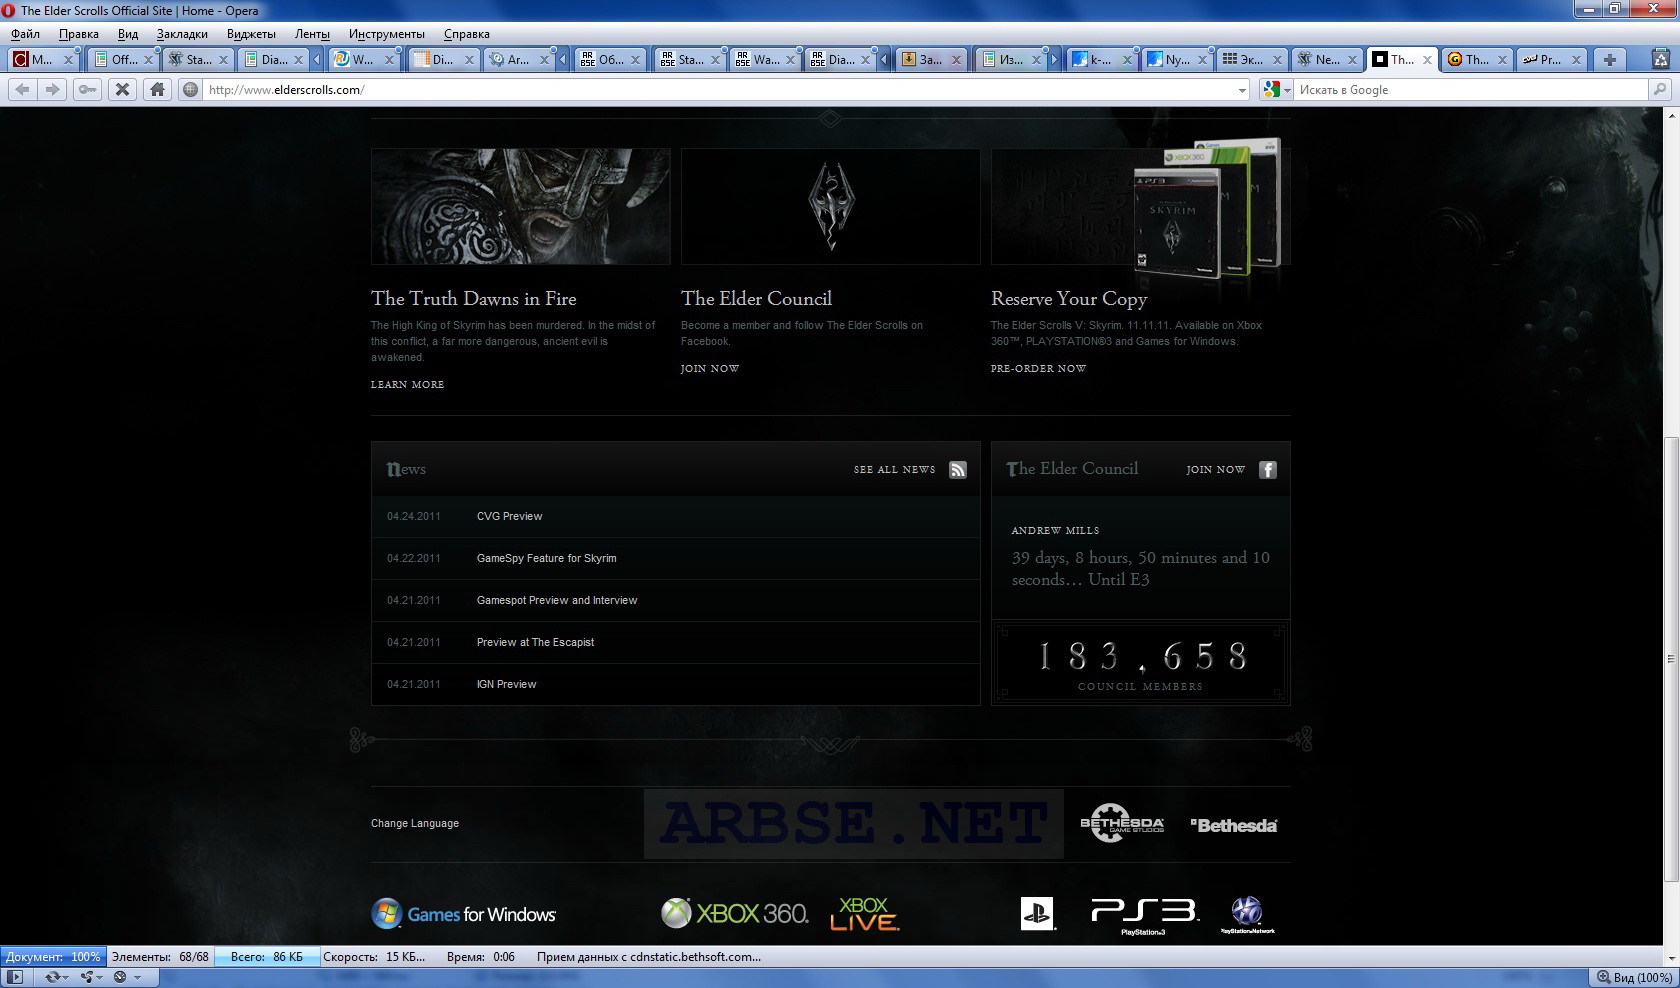This screenshot has width=1680, height=988.
Task: Open the CVG Preview news item
Action: pos(509,516)
